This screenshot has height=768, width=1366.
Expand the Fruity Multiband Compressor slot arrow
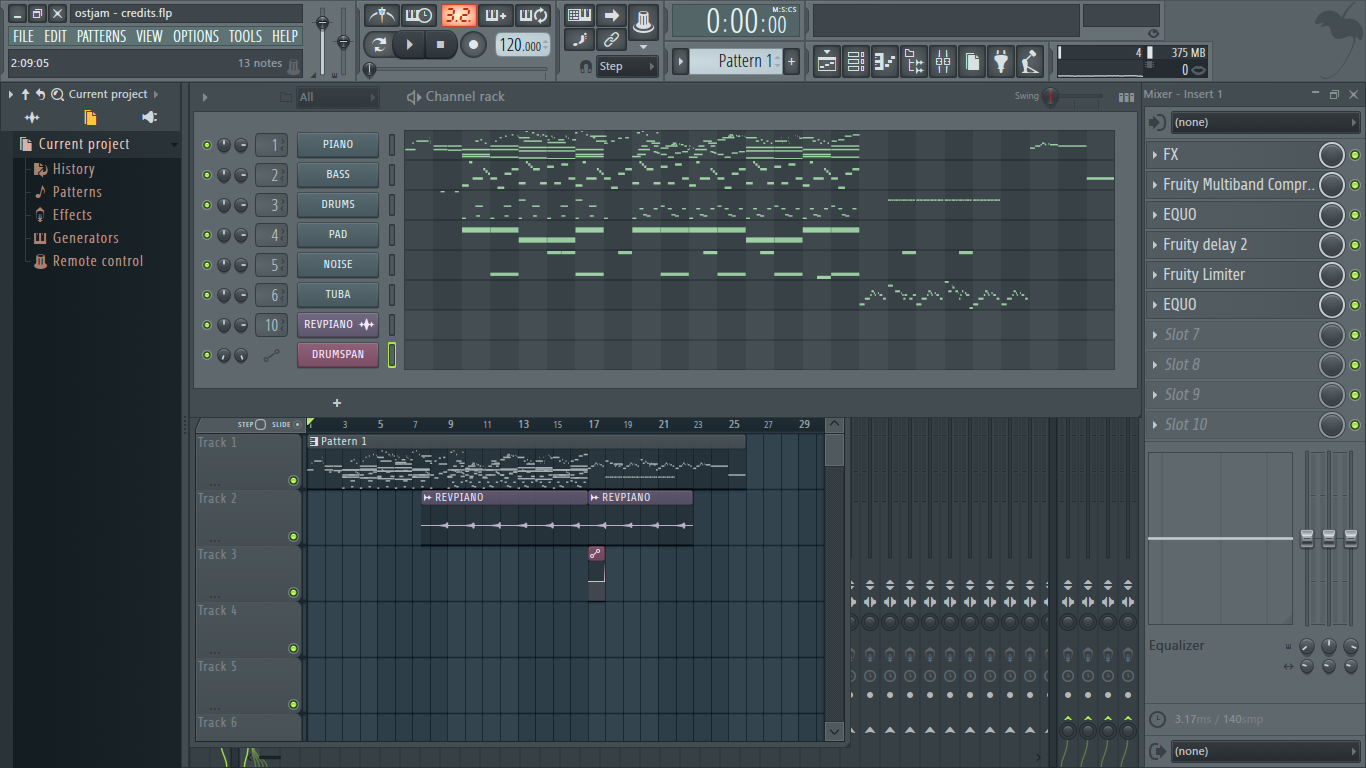point(1155,185)
